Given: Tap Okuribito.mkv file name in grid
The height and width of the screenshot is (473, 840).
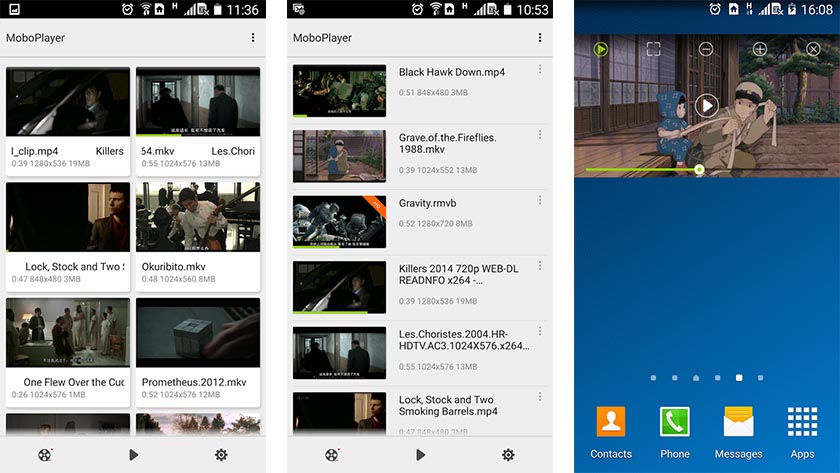Looking at the screenshot, I should pos(174,266).
